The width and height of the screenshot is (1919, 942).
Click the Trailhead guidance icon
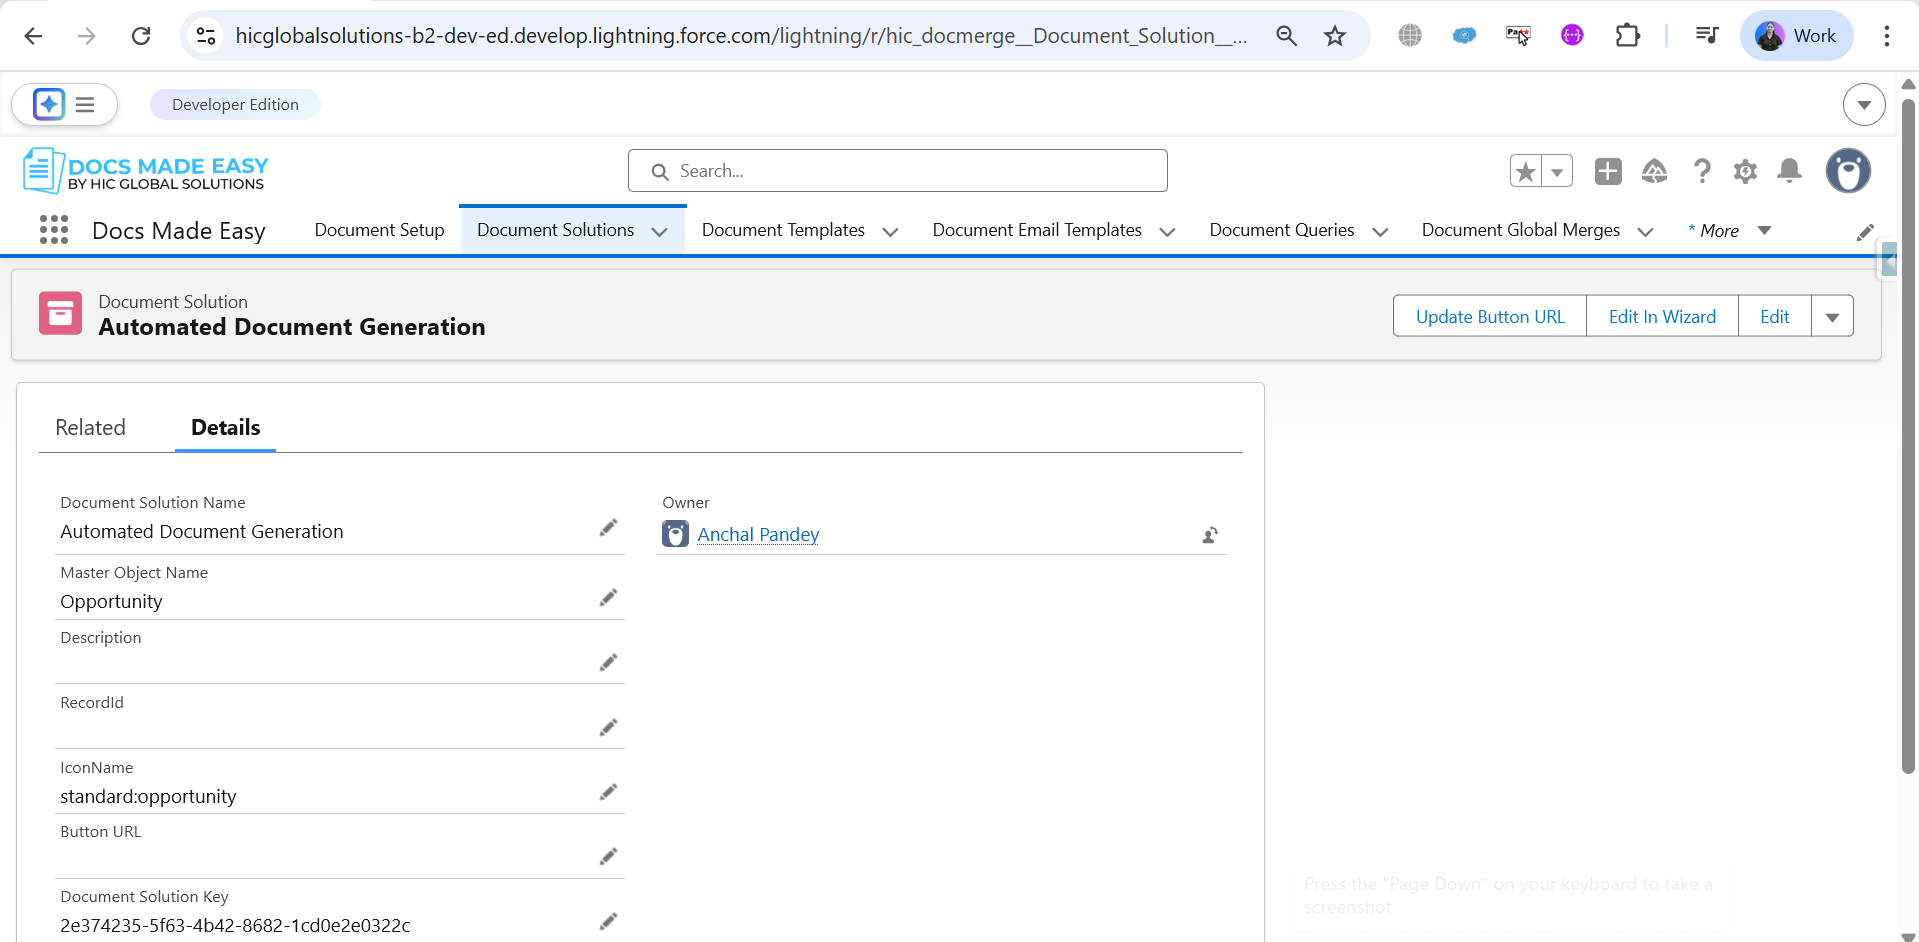coord(1654,171)
